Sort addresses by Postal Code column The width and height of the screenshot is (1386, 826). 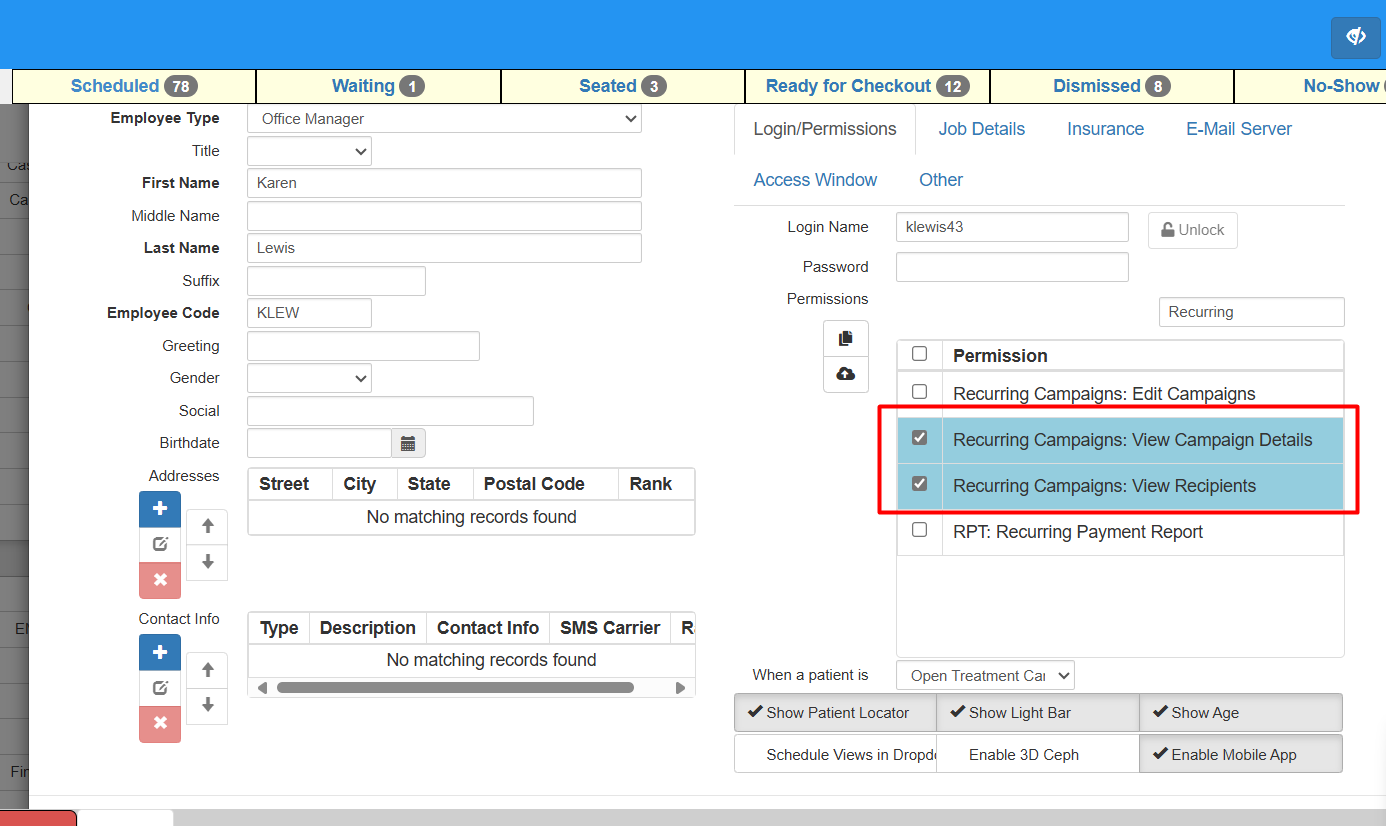(x=545, y=484)
